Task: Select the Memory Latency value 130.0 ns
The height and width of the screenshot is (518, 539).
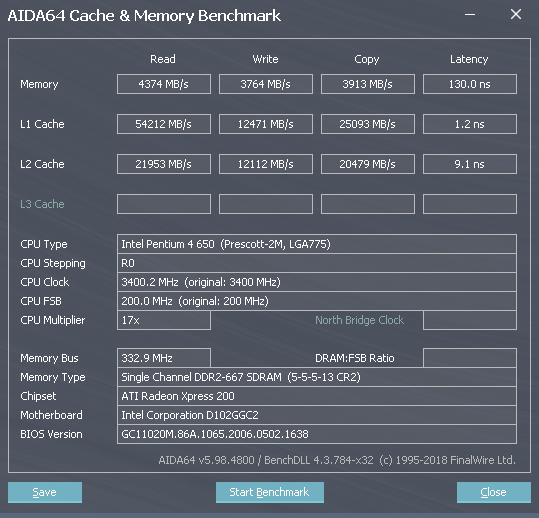Action: 470,84
